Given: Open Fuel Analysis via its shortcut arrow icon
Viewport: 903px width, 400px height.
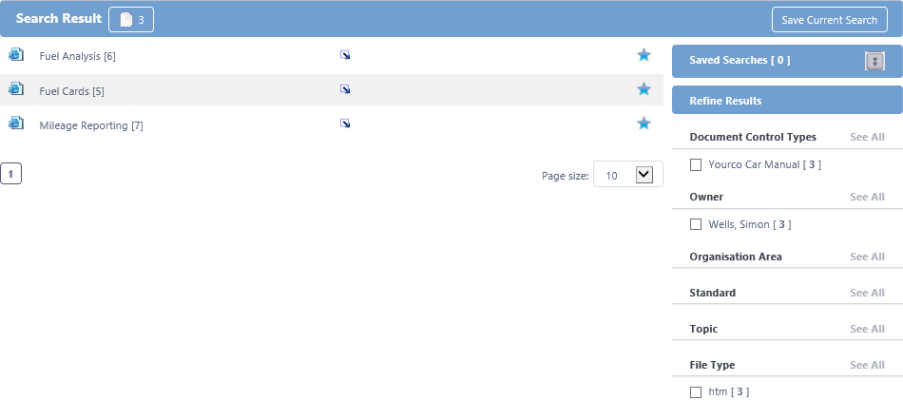Looking at the screenshot, I should [x=345, y=55].
